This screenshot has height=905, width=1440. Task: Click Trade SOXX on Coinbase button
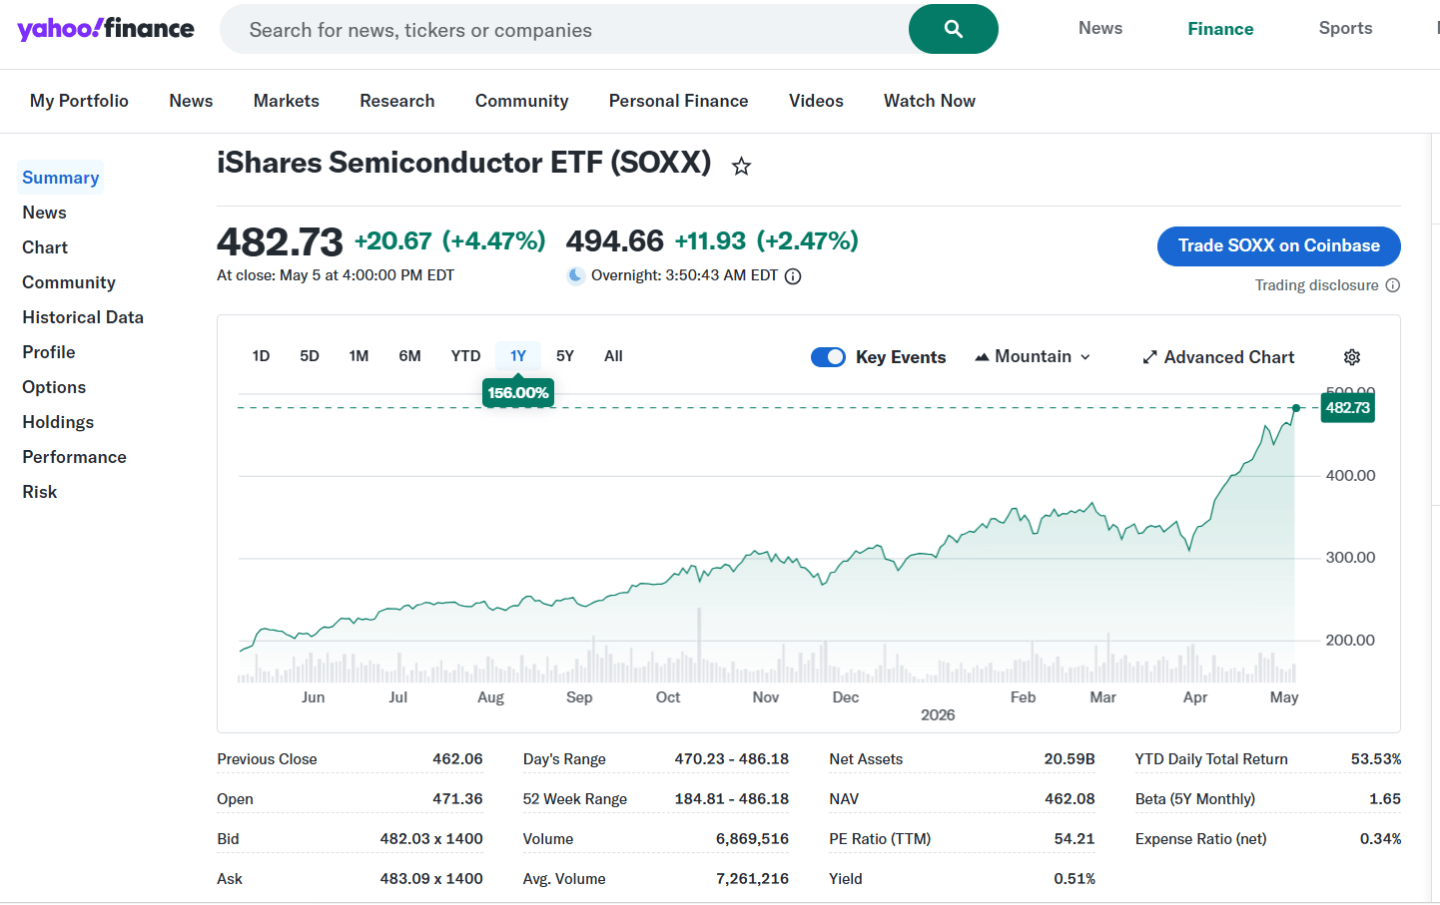tap(1279, 246)
